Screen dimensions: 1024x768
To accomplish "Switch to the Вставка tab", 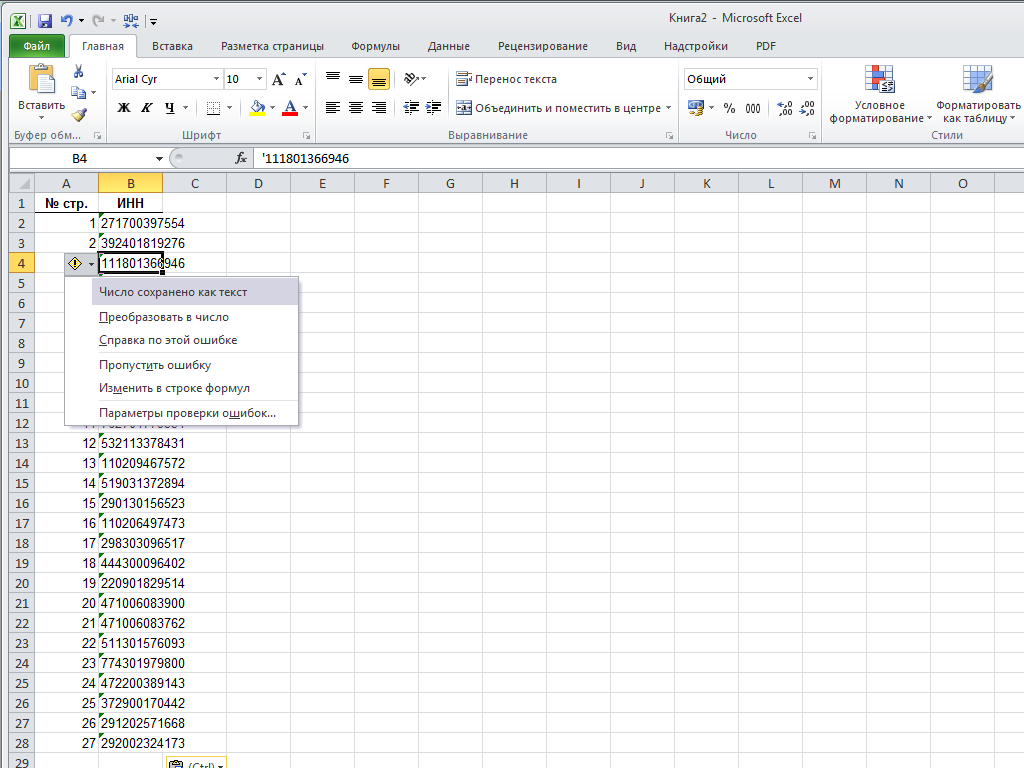I will (172, 46).
